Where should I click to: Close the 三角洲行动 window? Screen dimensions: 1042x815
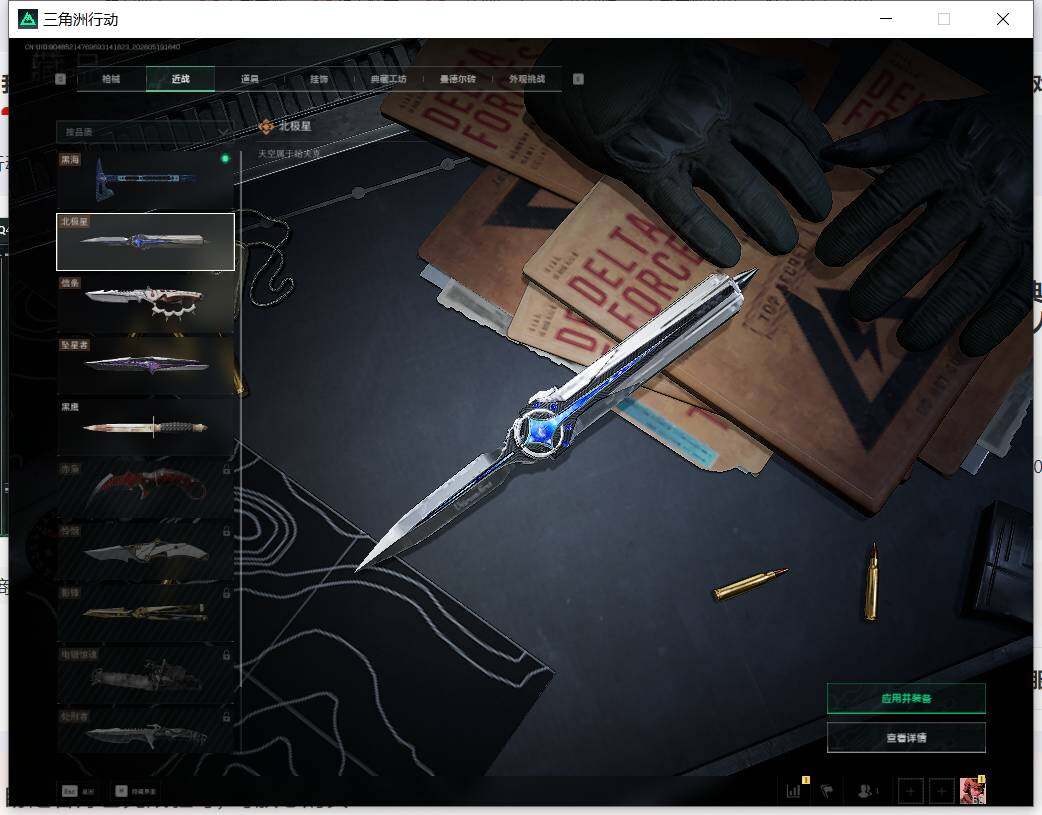click(1003, 19)
